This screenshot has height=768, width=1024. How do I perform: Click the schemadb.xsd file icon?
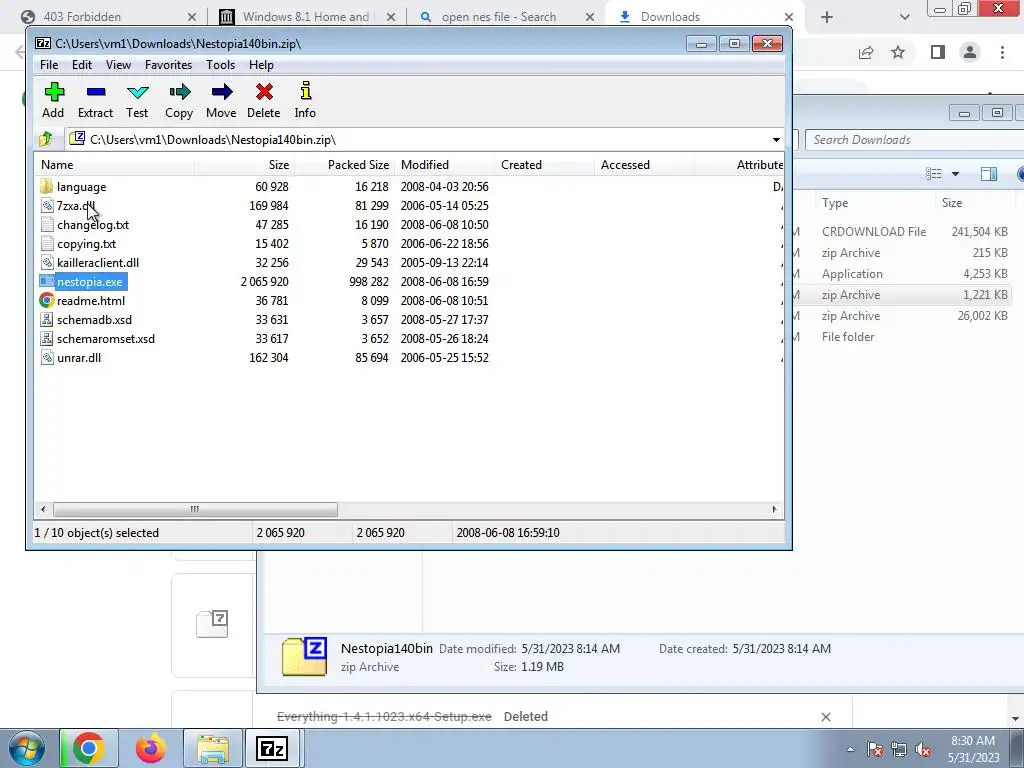(46, 319)
